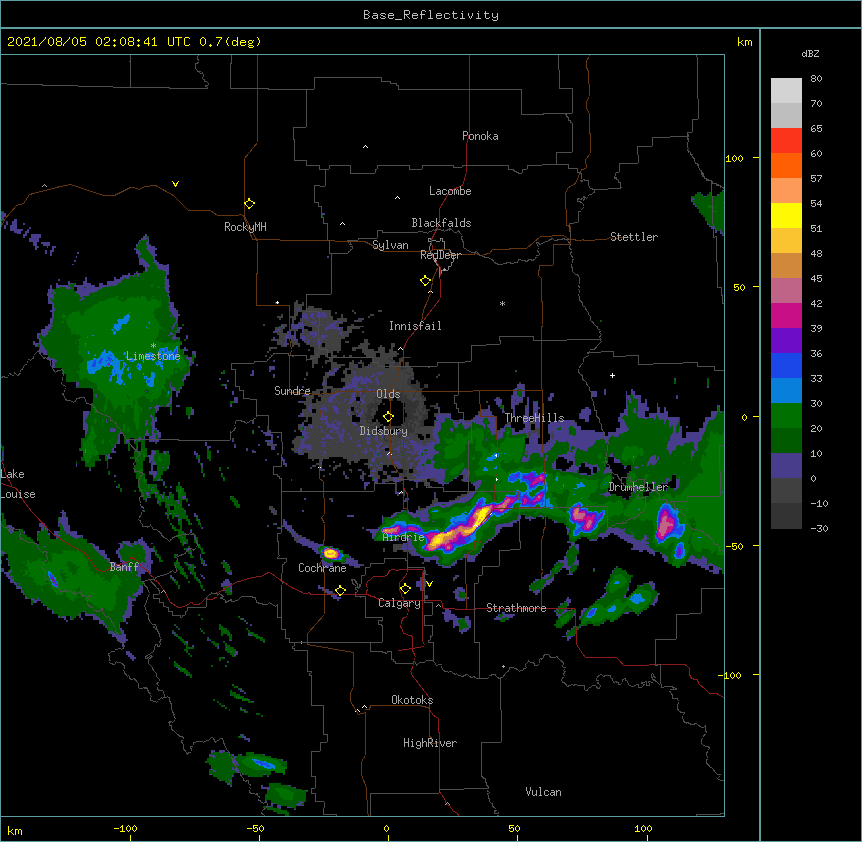Click the yellow storm core northeast of Airdrie
862x842 pixels.
pos(459,531)
